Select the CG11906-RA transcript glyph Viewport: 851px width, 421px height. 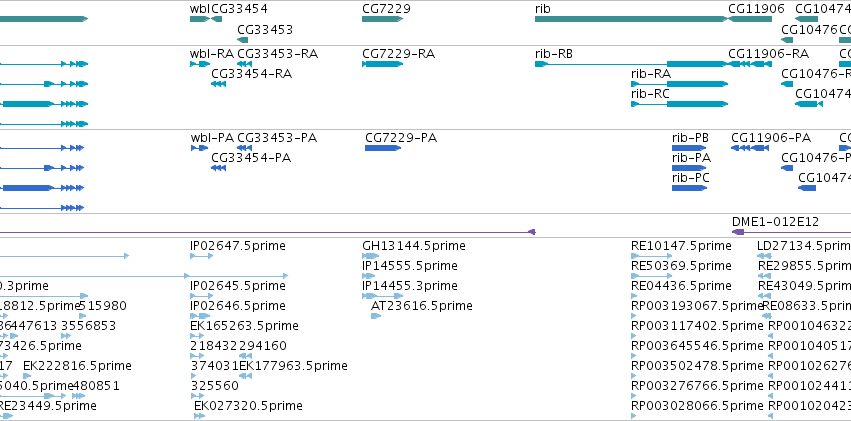tap(750, 64)
